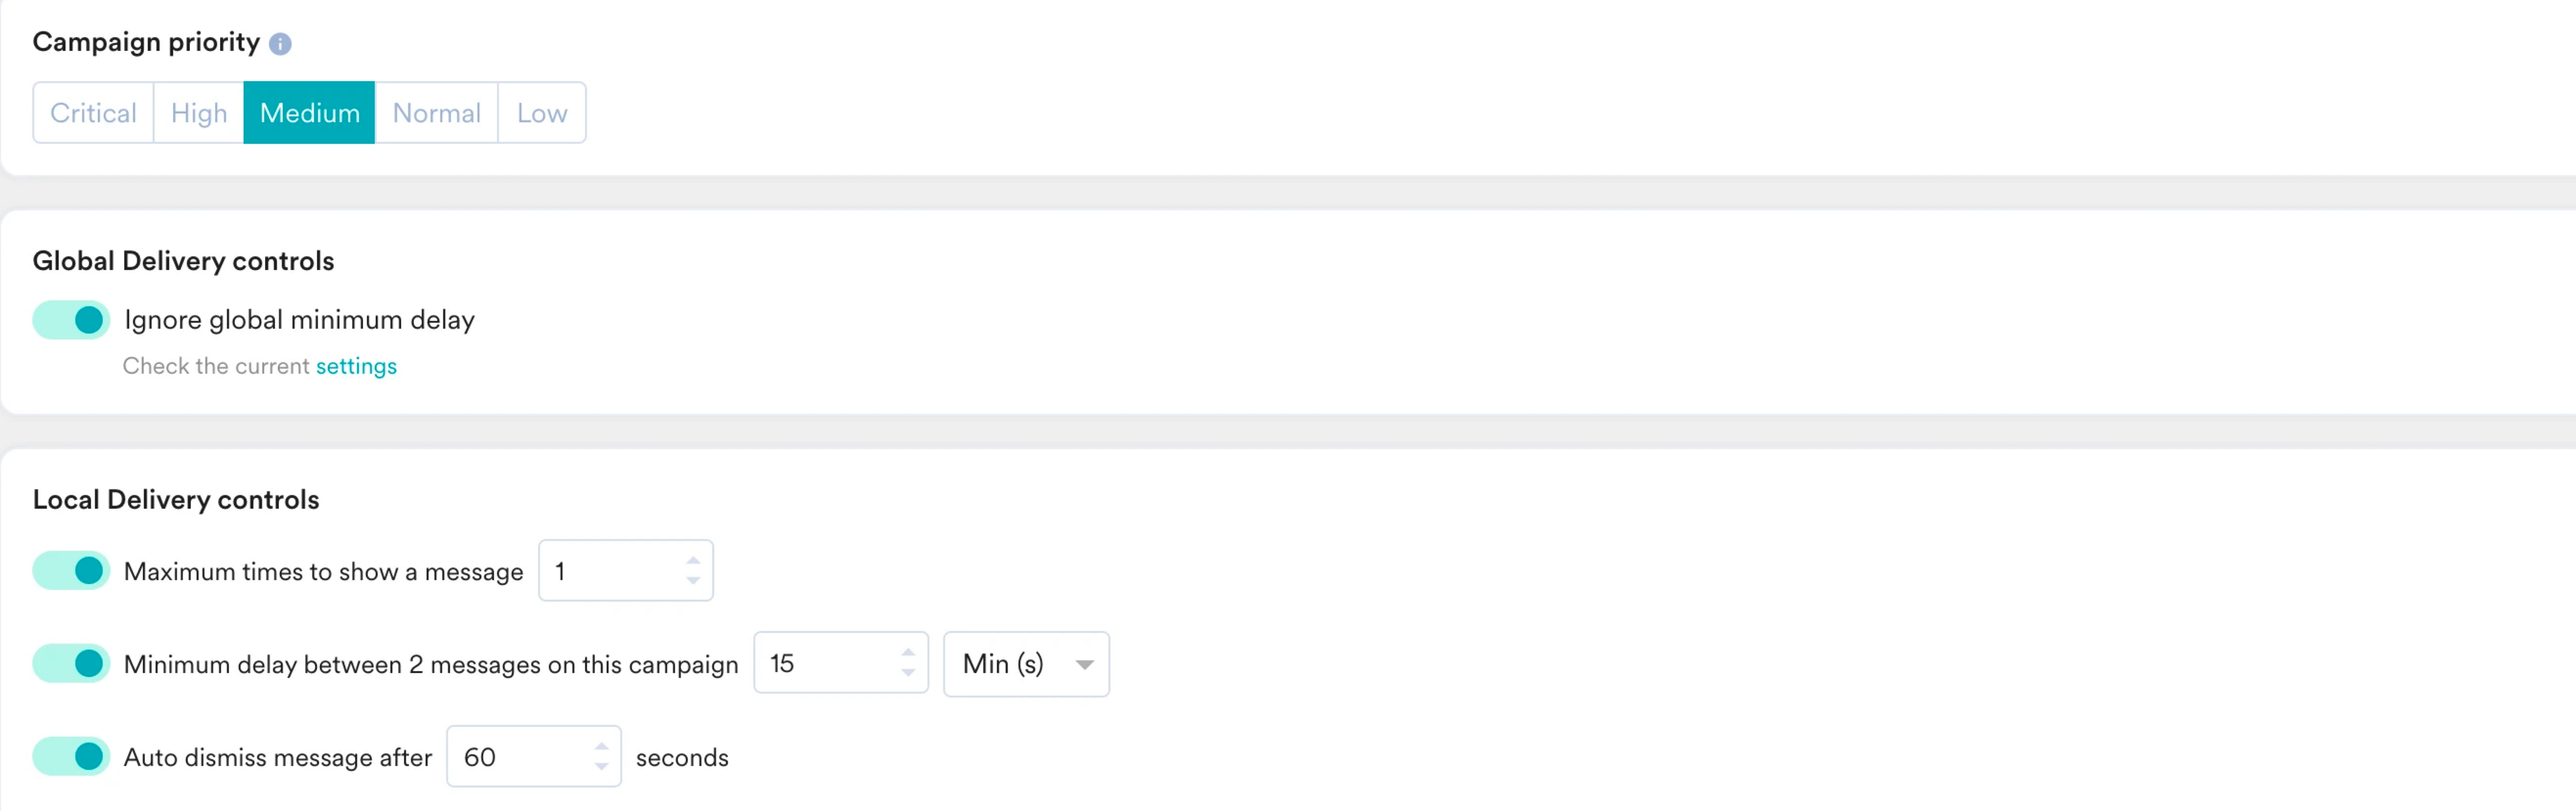Select Low campaign priority
Image resolution: width=2576 pixels, height=811 pixels.
[x=542, y=113]
